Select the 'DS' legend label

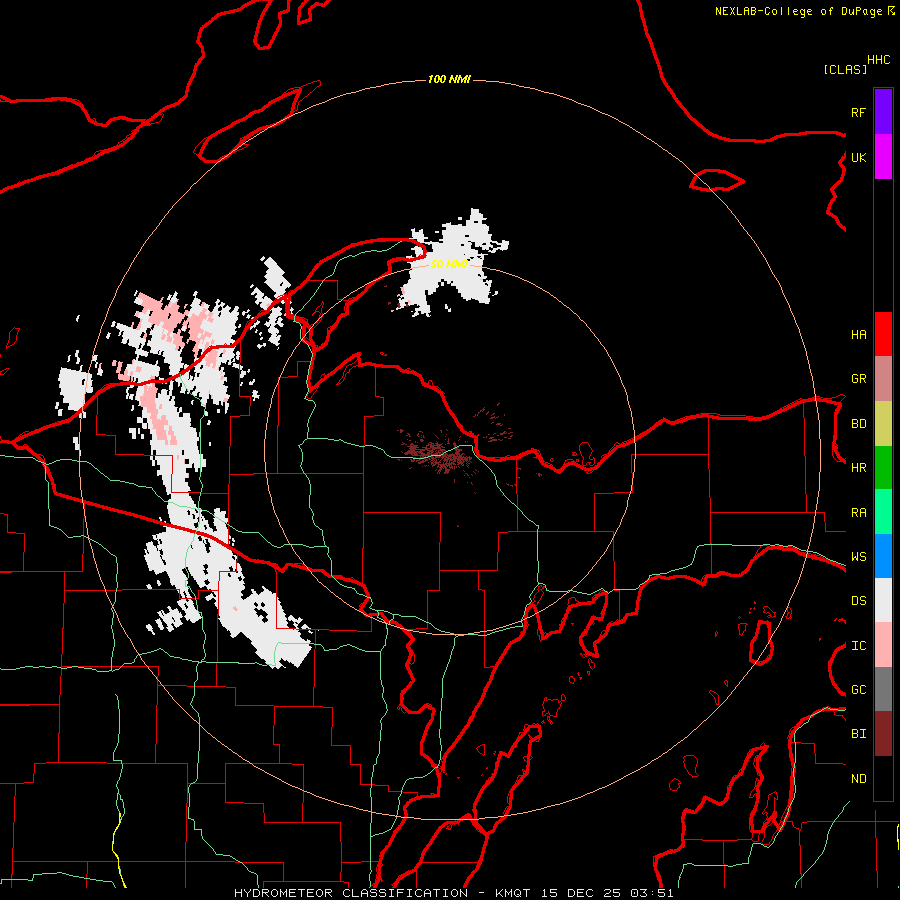coord(858,601)
